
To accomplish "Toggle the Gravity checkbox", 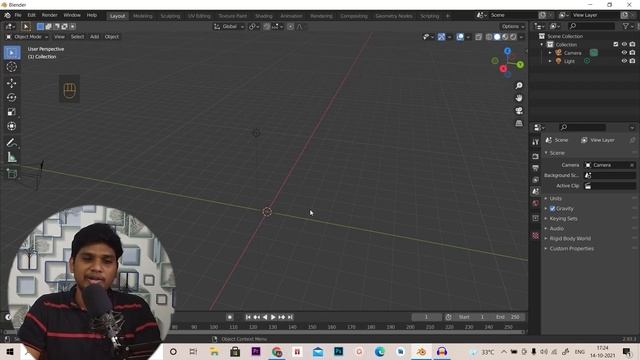I will pos(552,209).
